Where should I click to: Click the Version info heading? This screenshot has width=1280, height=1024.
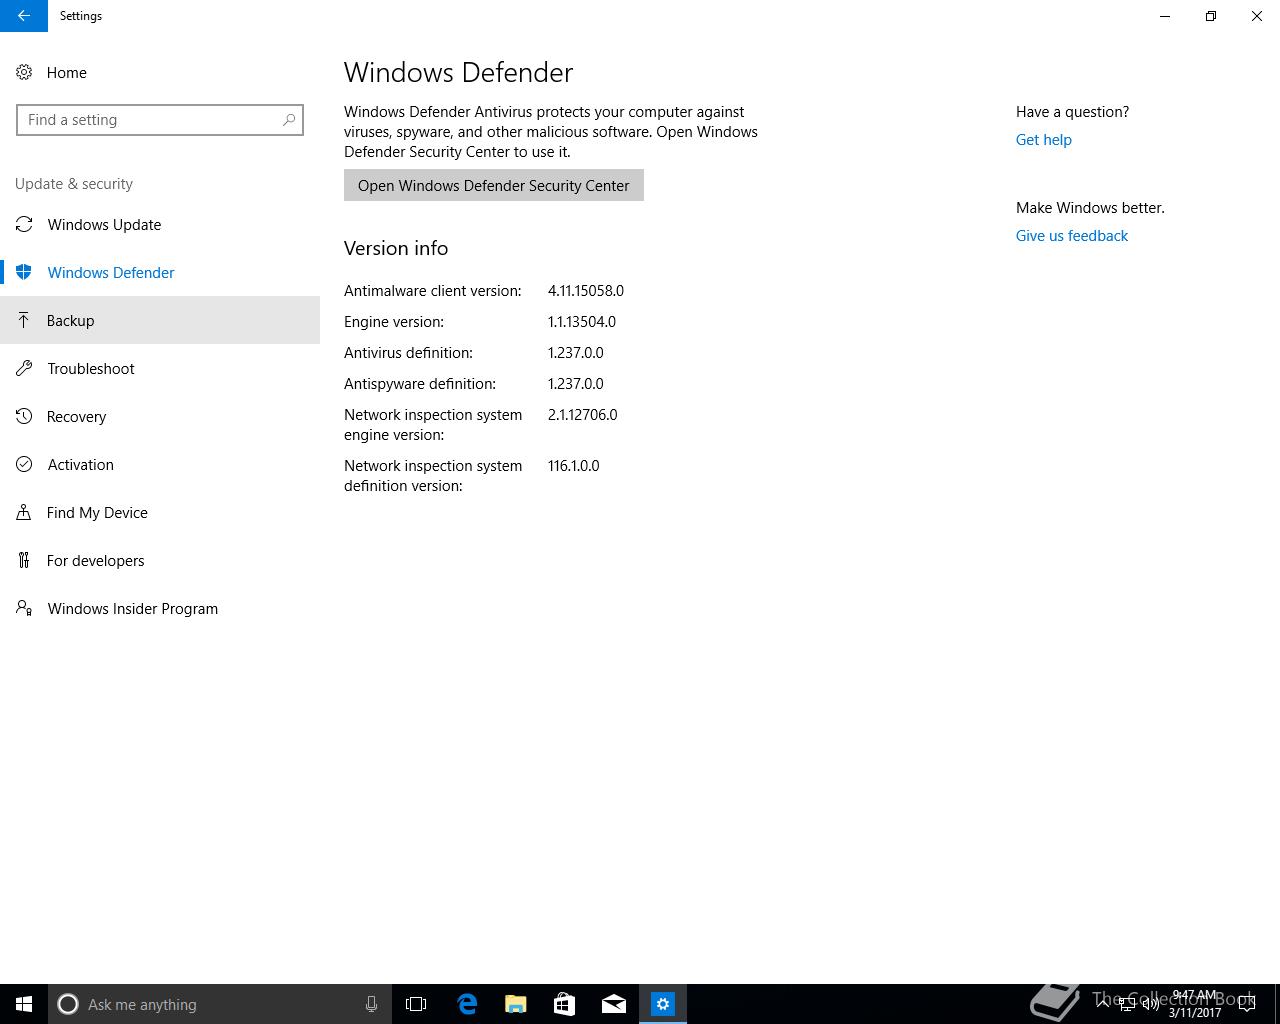pyautogui.click(x=396, y=248)
